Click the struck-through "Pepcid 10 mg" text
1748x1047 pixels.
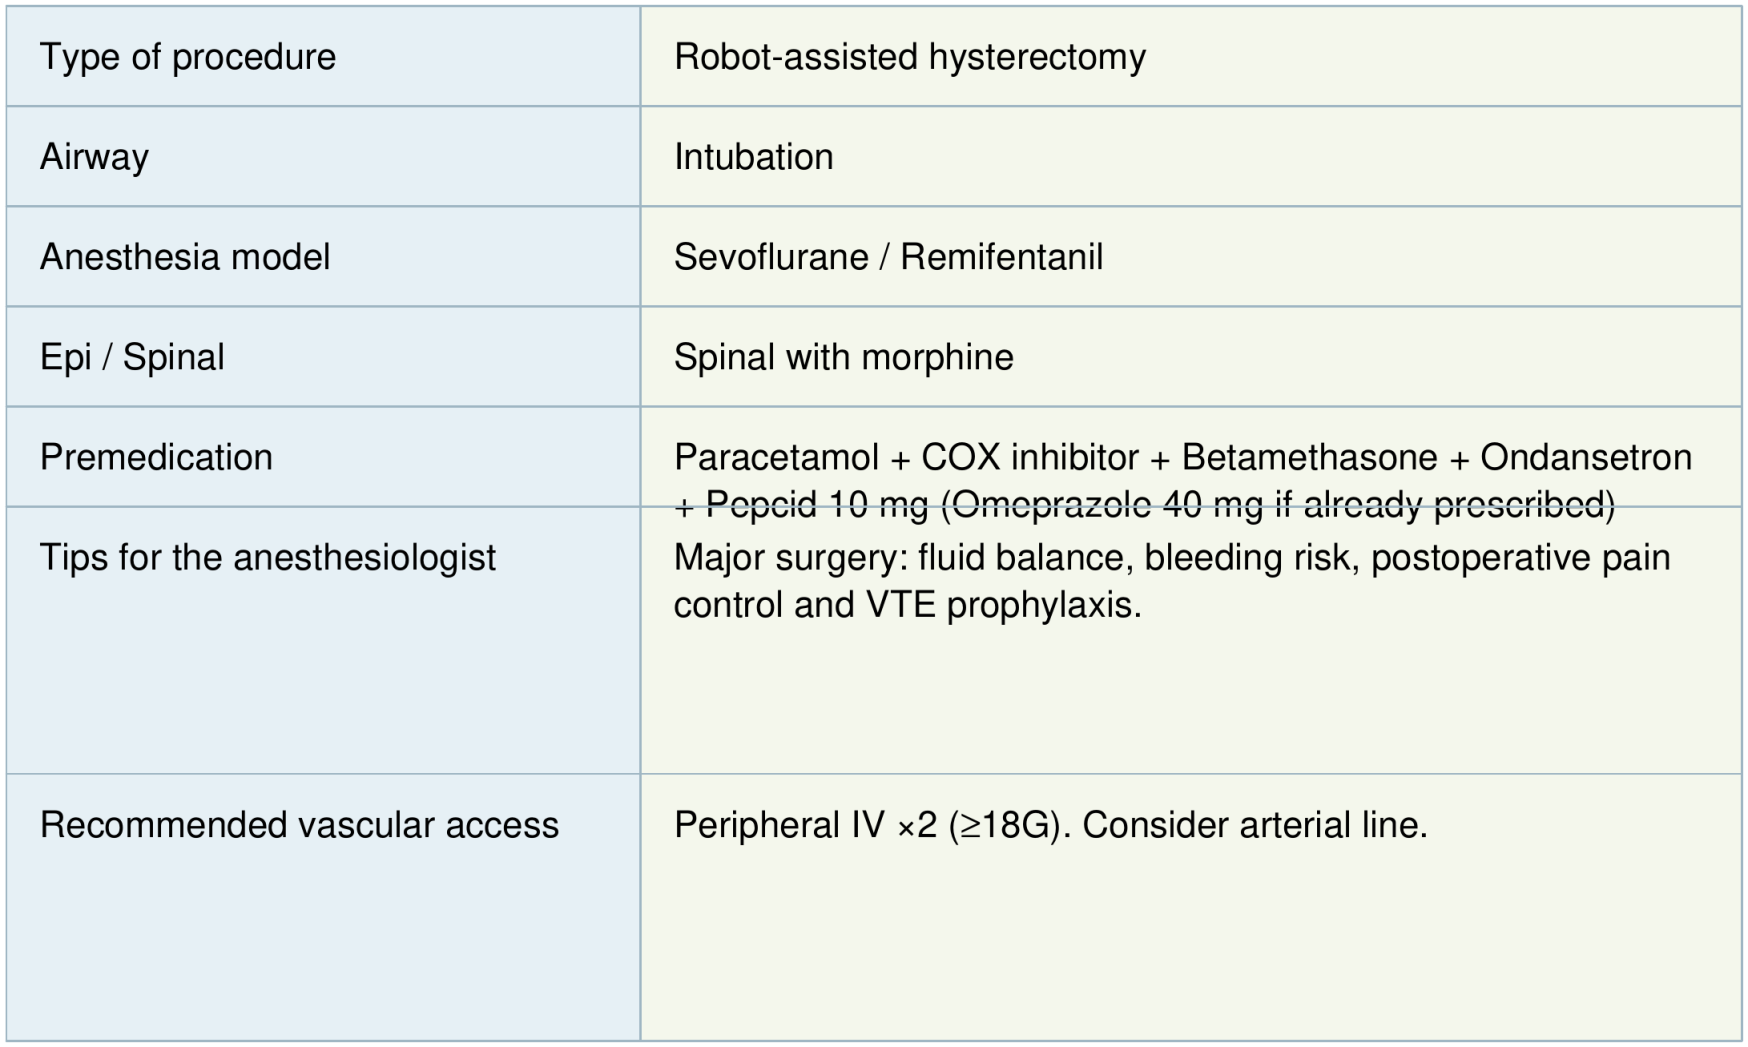pyautogui.click(x=816, y=505)
